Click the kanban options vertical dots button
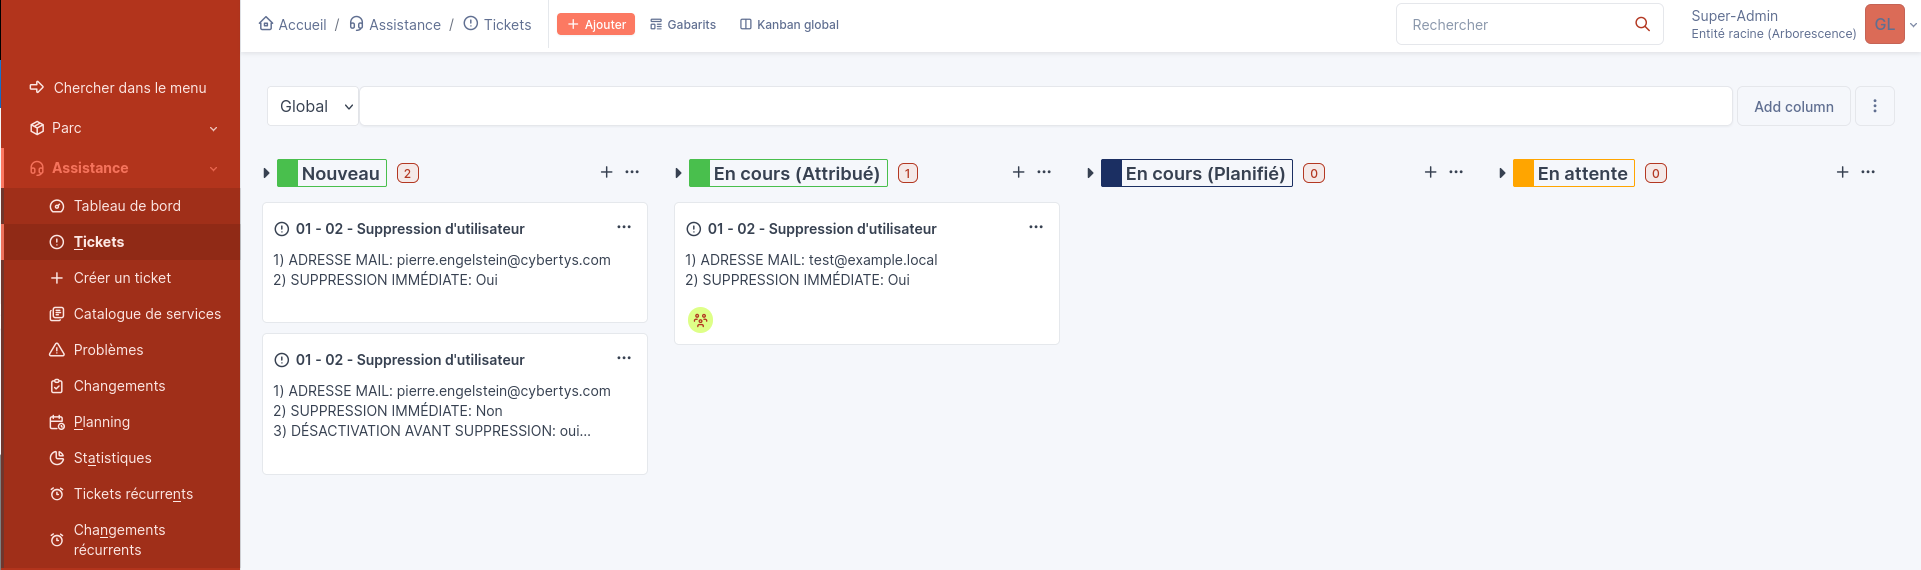 click(1875, 106)
